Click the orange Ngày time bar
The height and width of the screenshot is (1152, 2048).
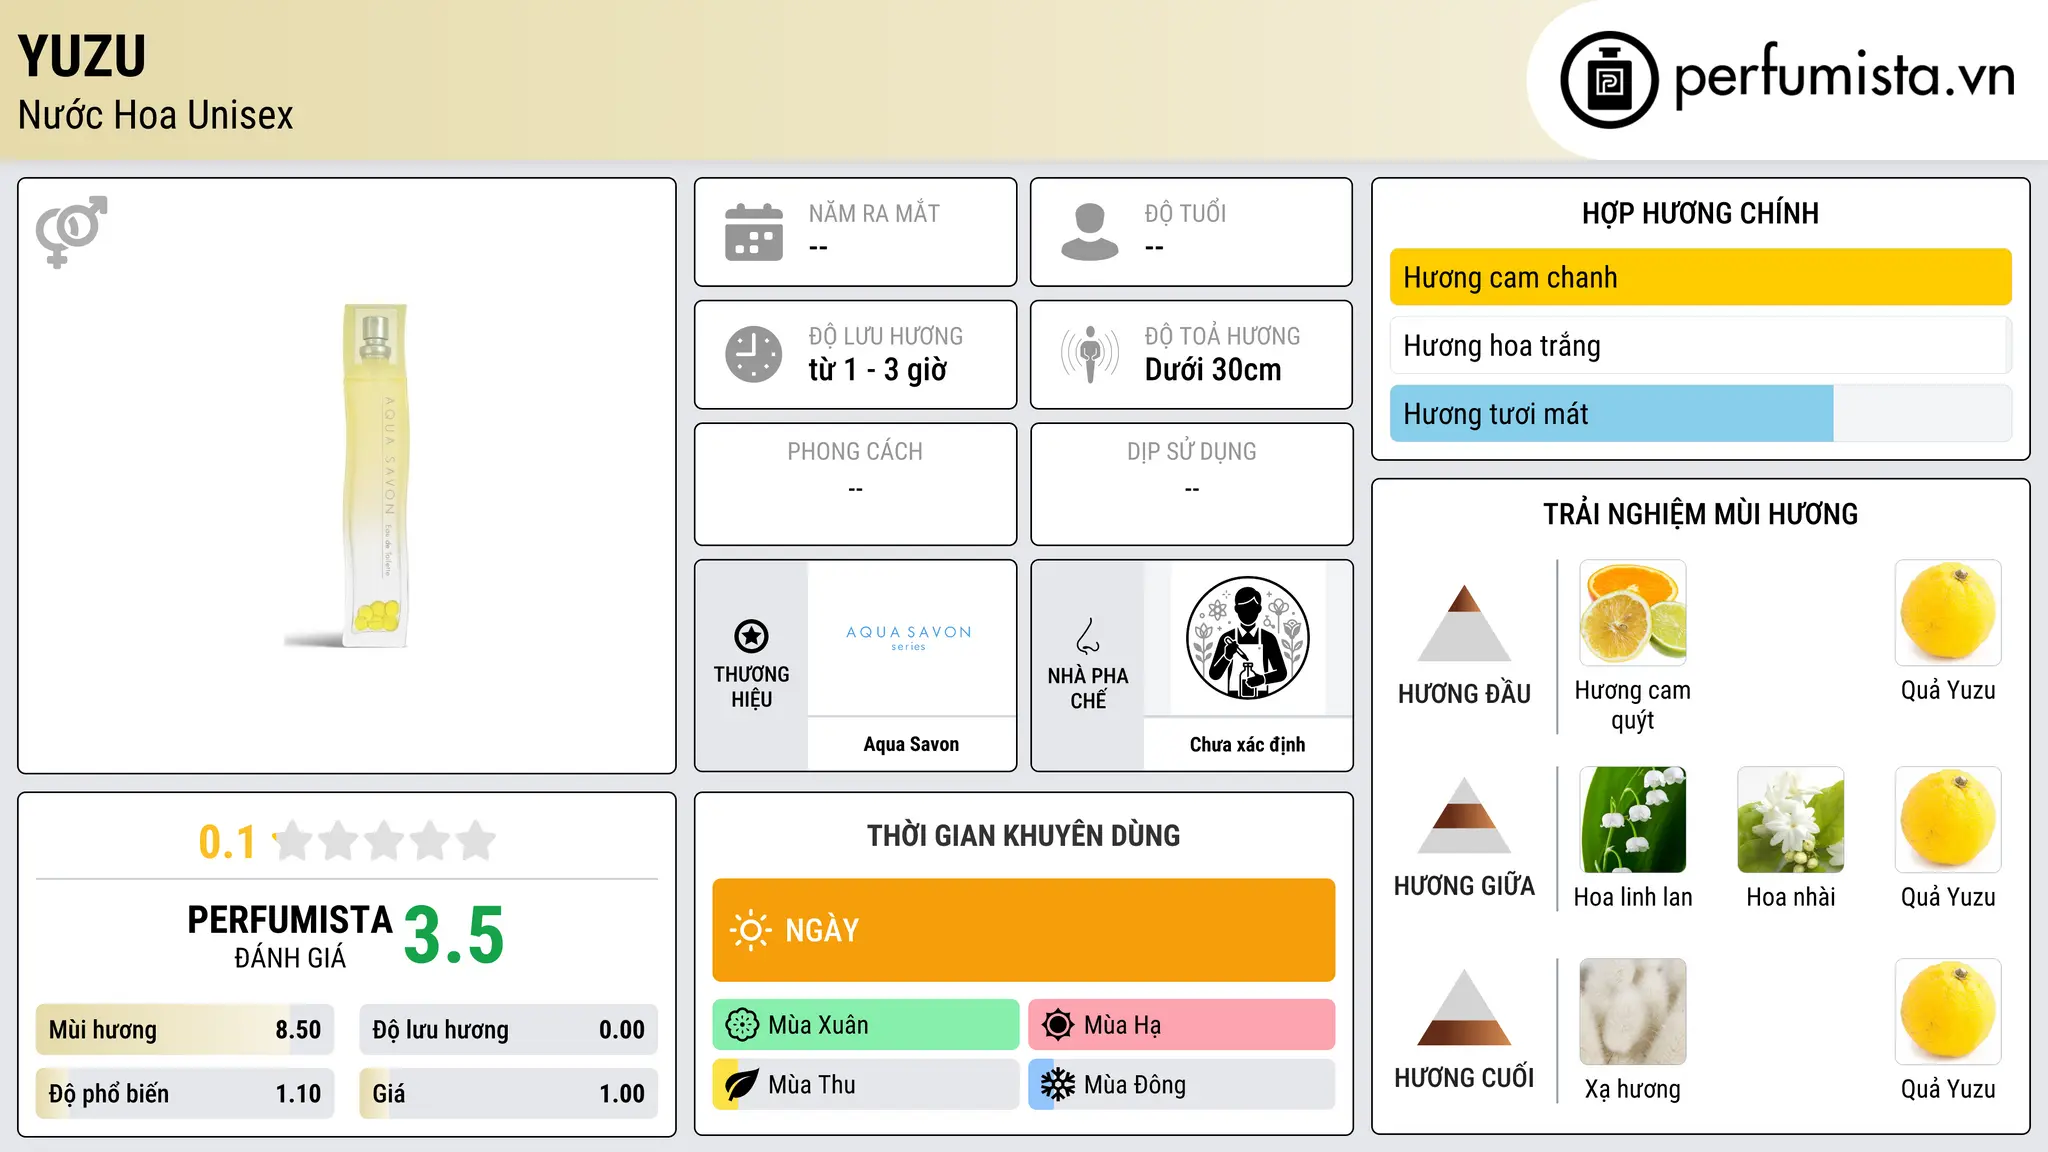[1023, 930]
